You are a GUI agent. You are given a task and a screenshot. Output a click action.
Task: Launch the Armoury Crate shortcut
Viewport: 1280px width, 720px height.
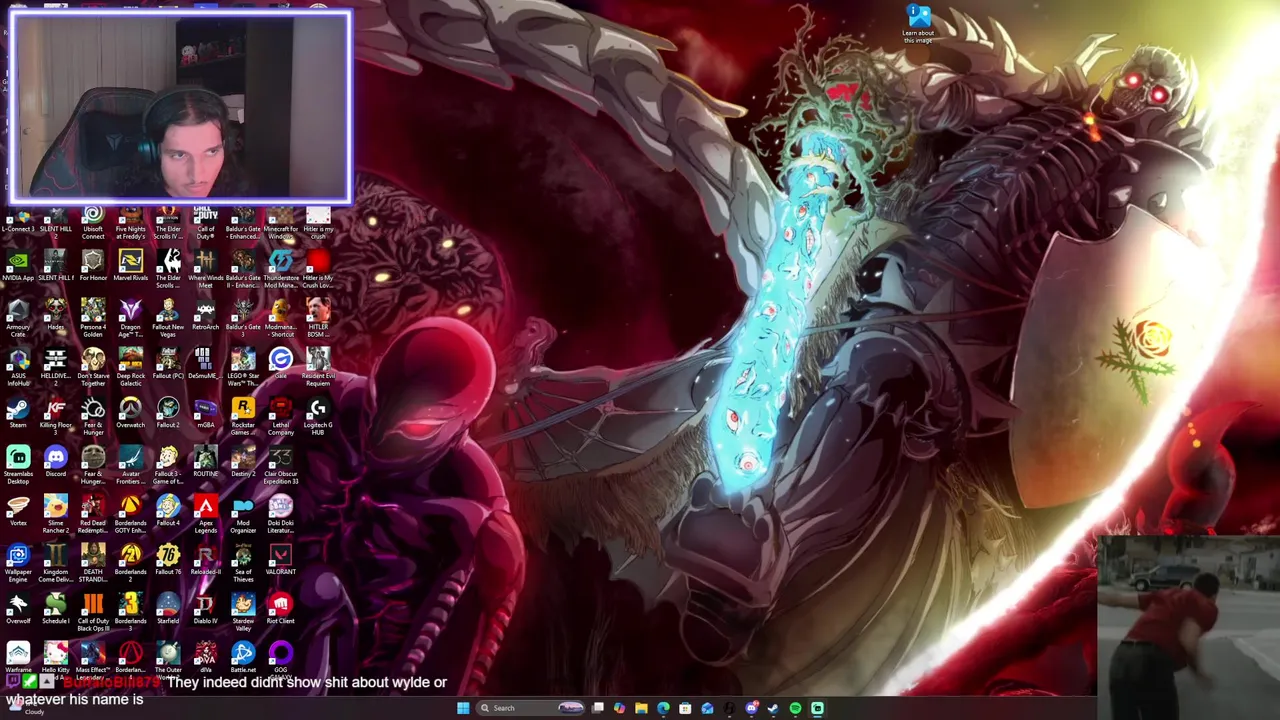(18, 319)
